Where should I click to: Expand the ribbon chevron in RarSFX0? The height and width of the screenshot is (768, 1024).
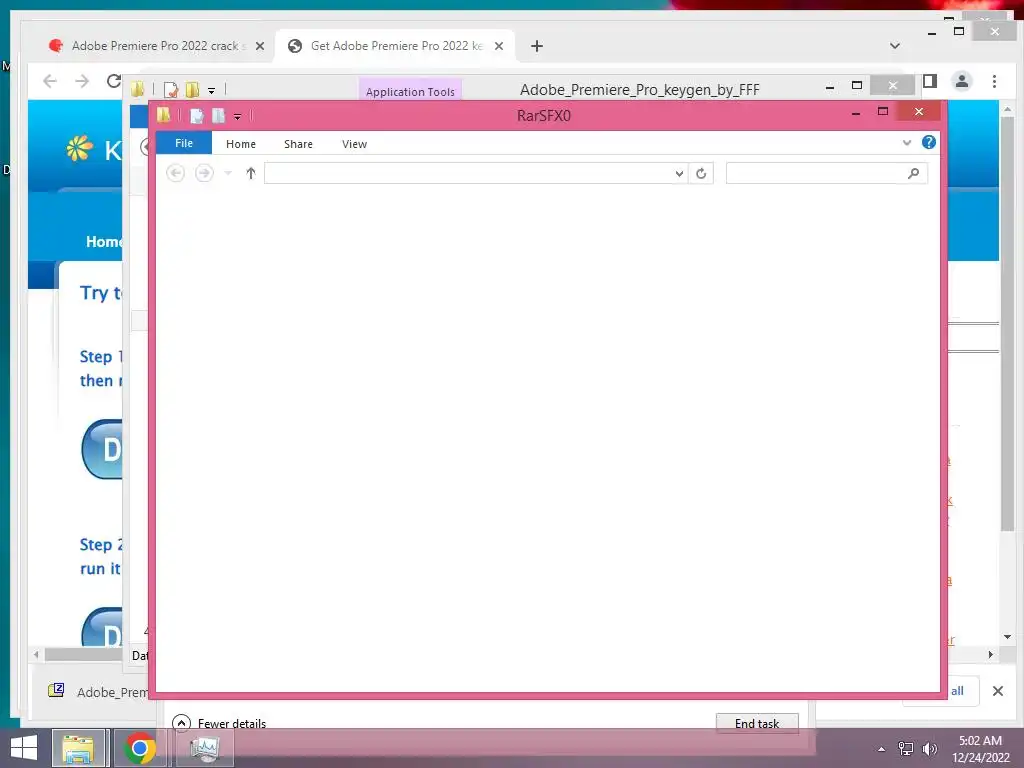[x=906, y=142]
